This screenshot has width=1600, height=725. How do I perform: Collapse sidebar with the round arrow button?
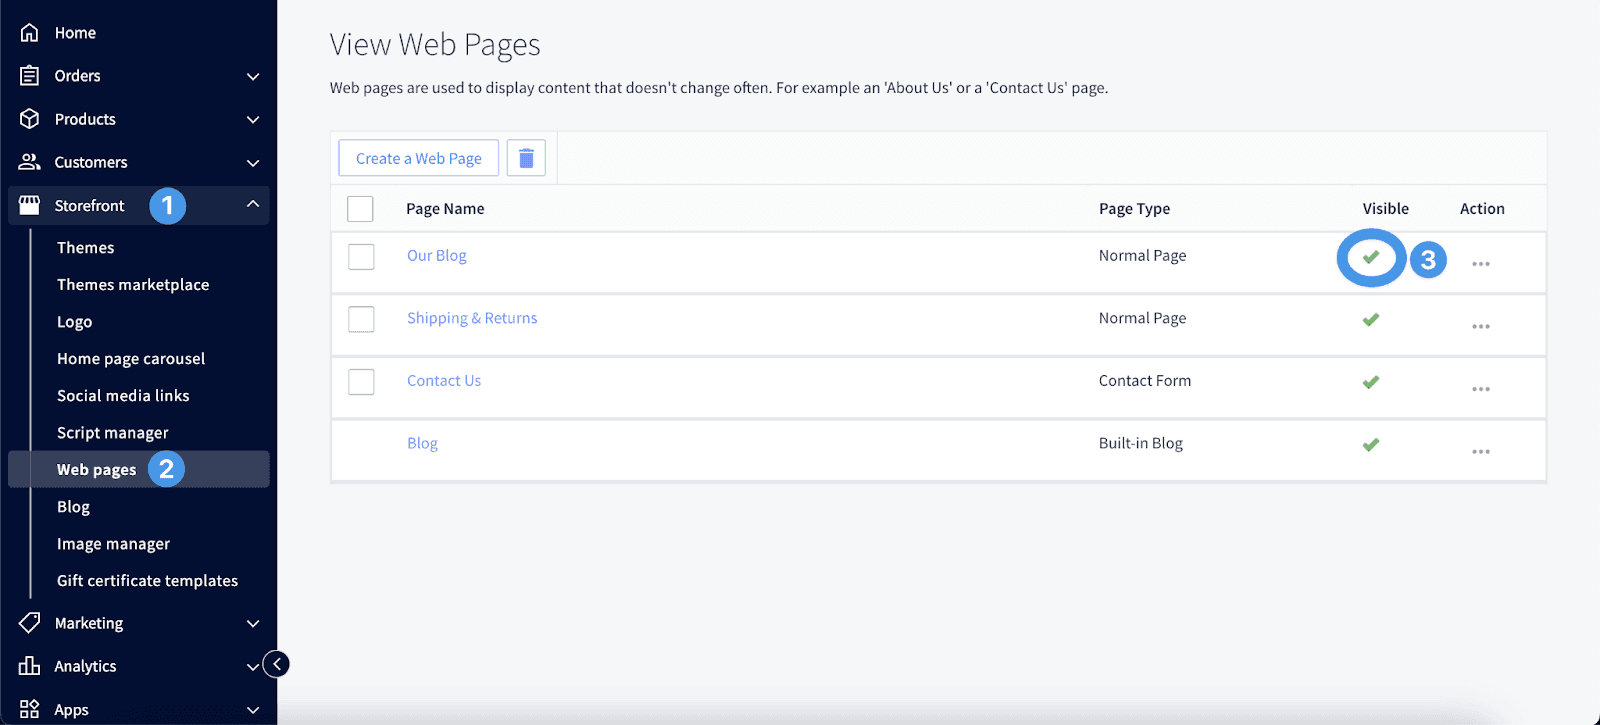click(x=276, y=664)
